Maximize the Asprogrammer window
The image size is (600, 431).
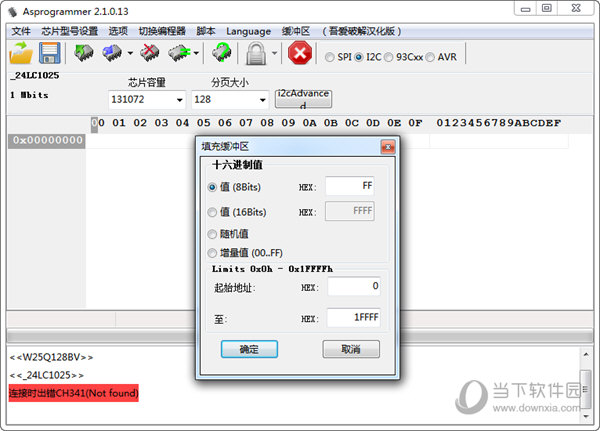pyautogui.click(x=547, y=8)
